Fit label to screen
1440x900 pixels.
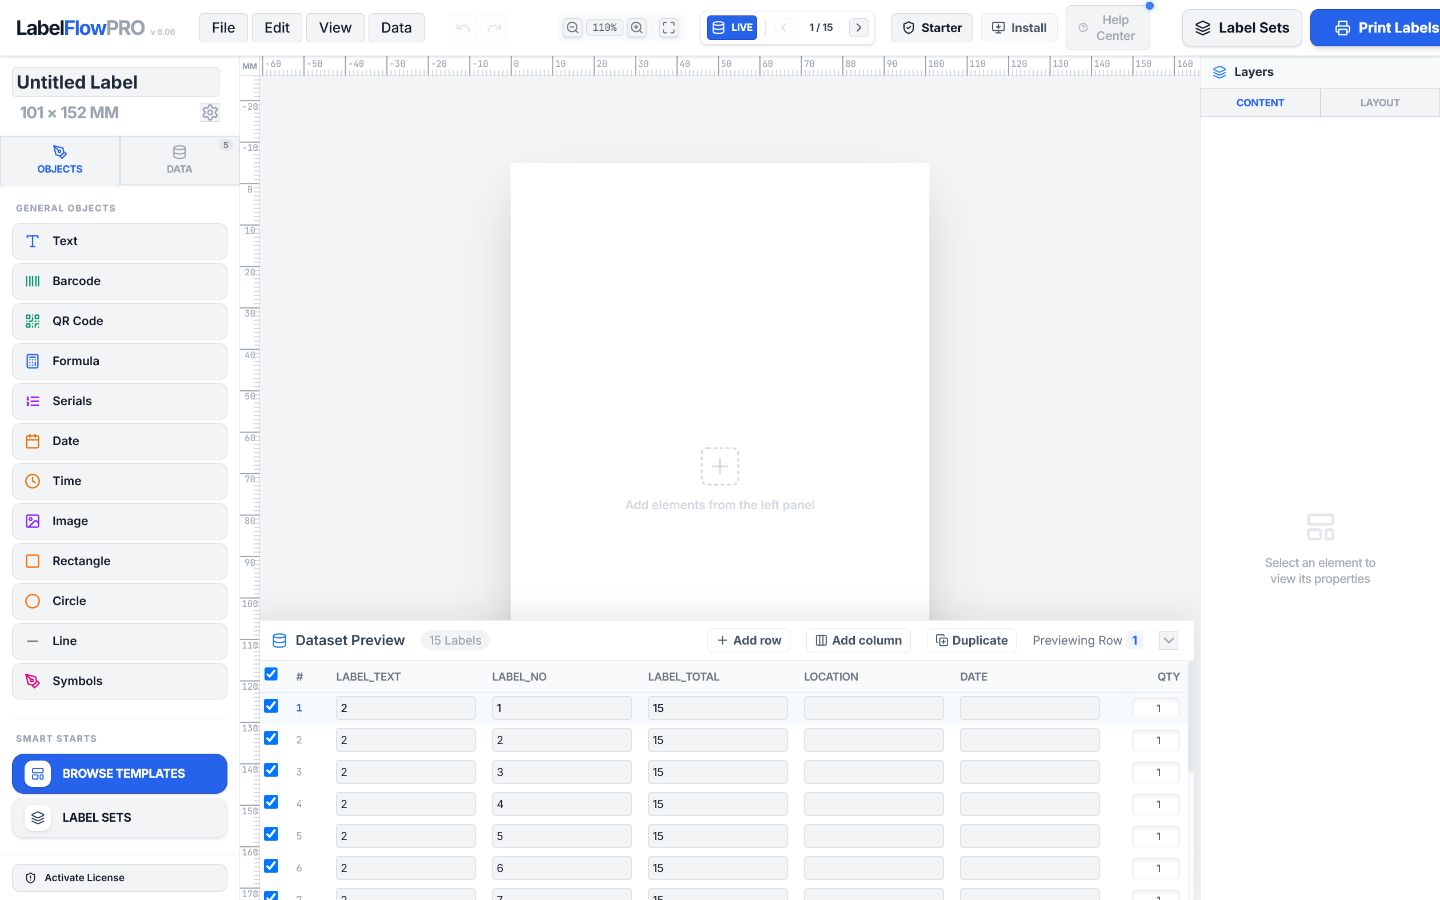point(669,28)
